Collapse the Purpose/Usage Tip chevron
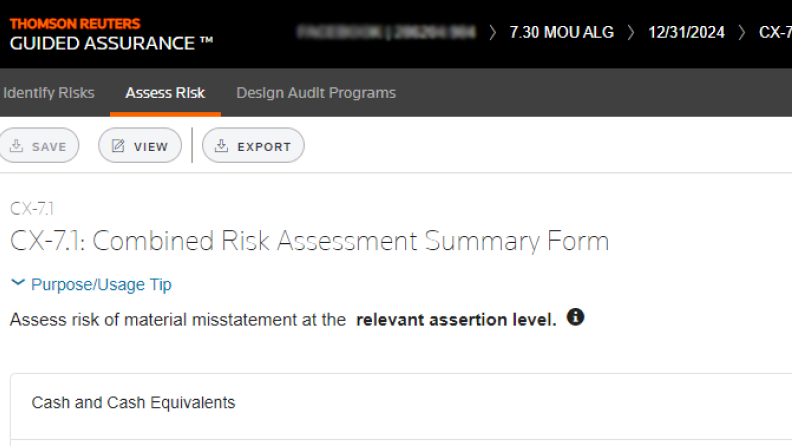 tap(18, 284)
